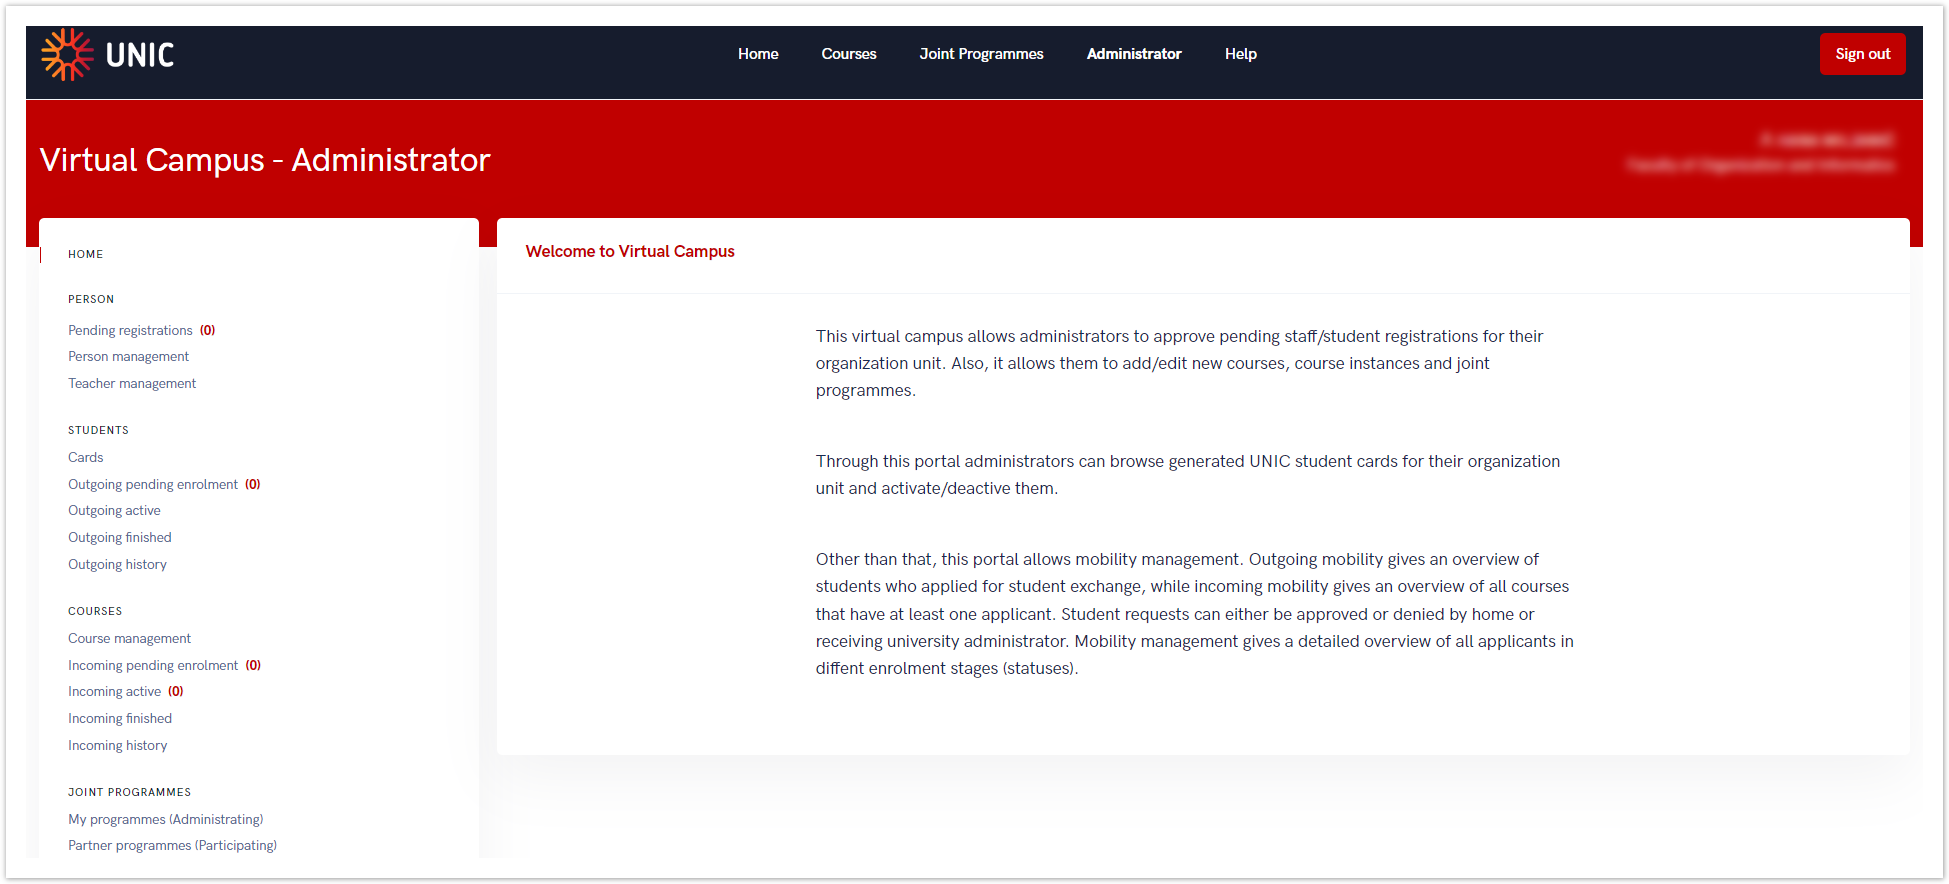Open My programmes (Administrating)
This screenshot has height=884, width=1949.
(x=166, y=820)
